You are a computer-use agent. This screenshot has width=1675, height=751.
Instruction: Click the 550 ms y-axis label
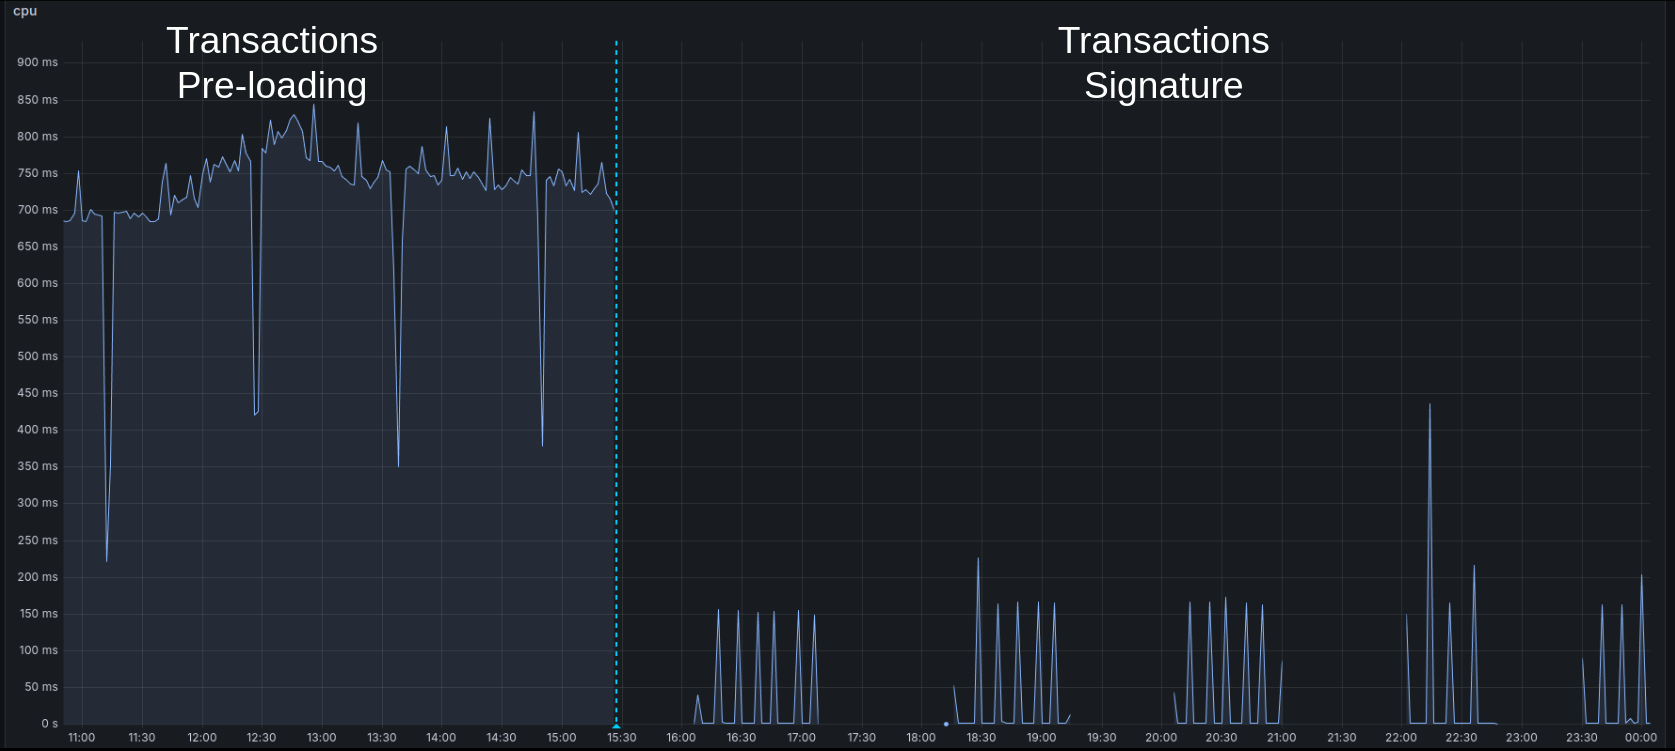click(37, 320)
